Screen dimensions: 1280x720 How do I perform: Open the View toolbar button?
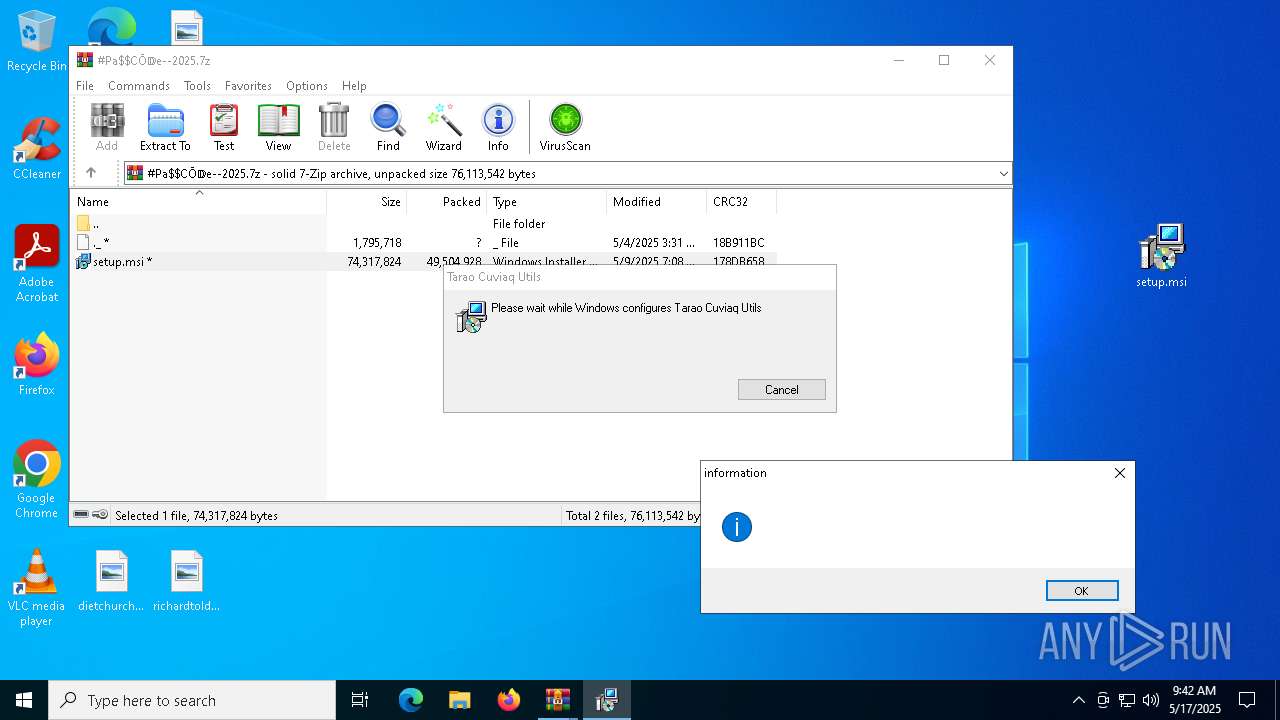[x=278, y=127]
